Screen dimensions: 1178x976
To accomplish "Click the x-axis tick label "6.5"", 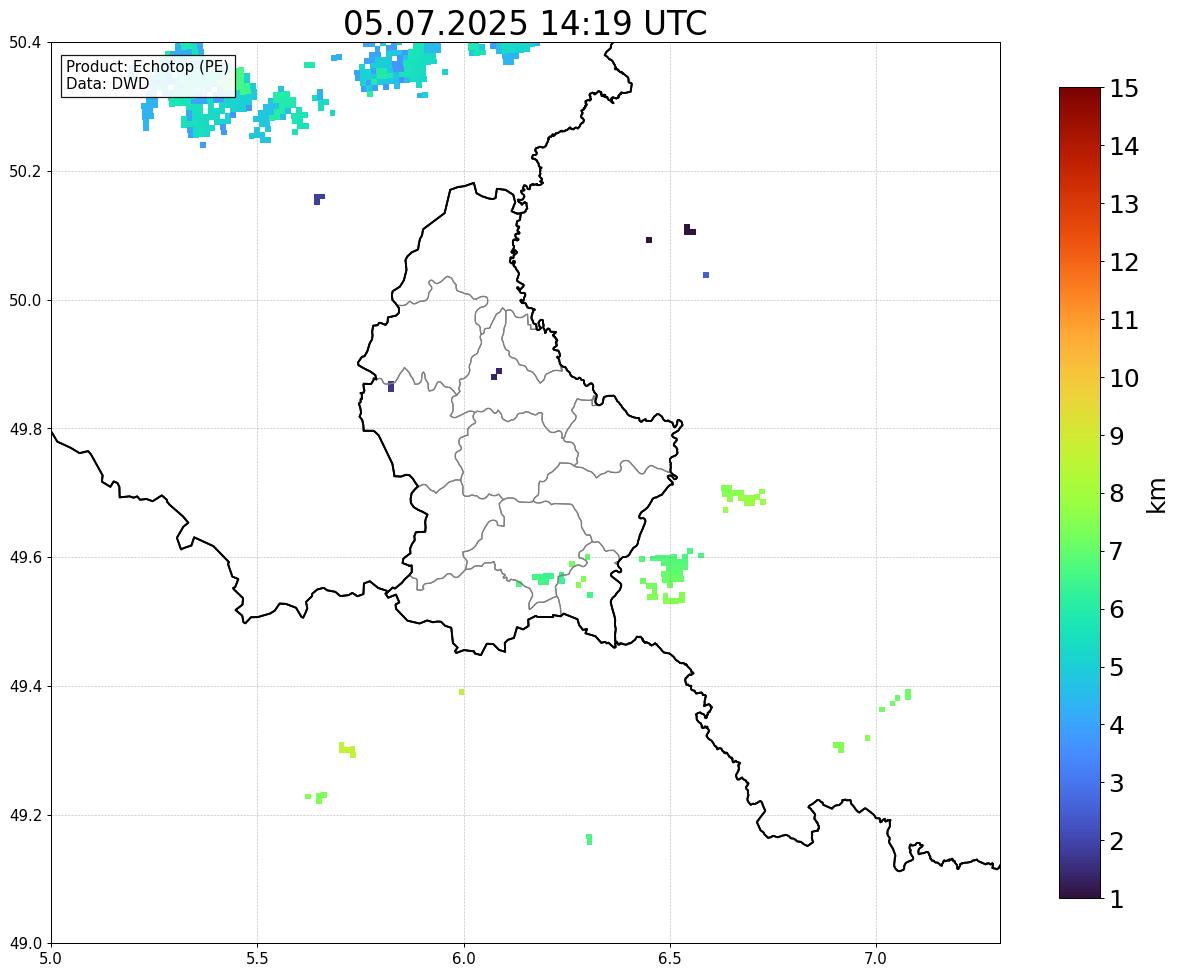I will (670, 959).
